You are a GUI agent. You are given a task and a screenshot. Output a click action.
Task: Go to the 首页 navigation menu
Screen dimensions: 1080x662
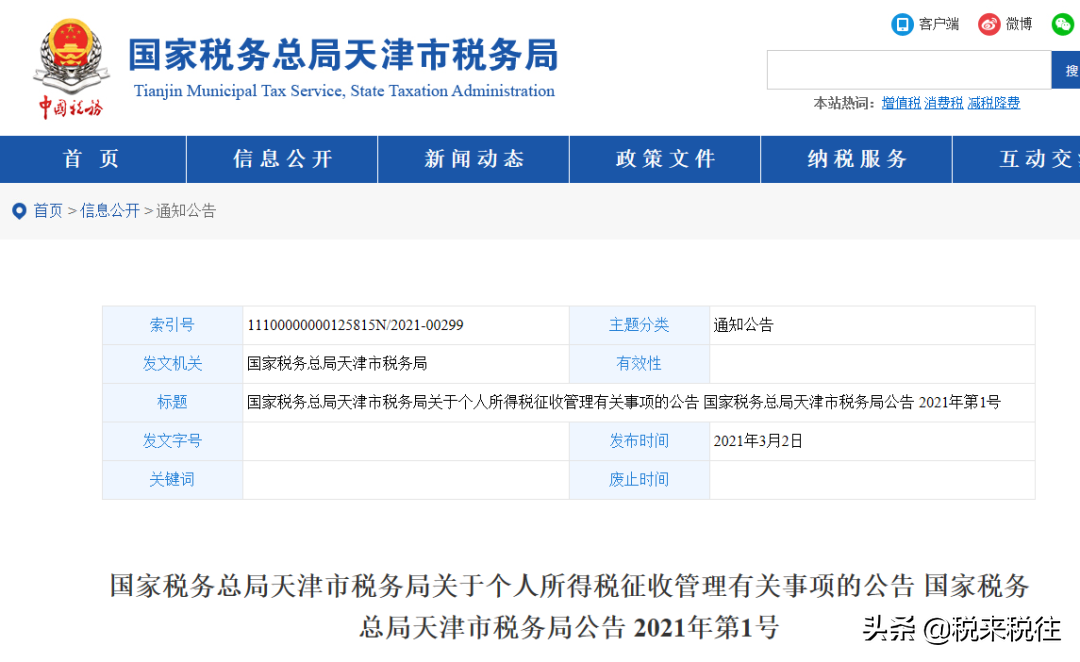(x=92, y=159)
